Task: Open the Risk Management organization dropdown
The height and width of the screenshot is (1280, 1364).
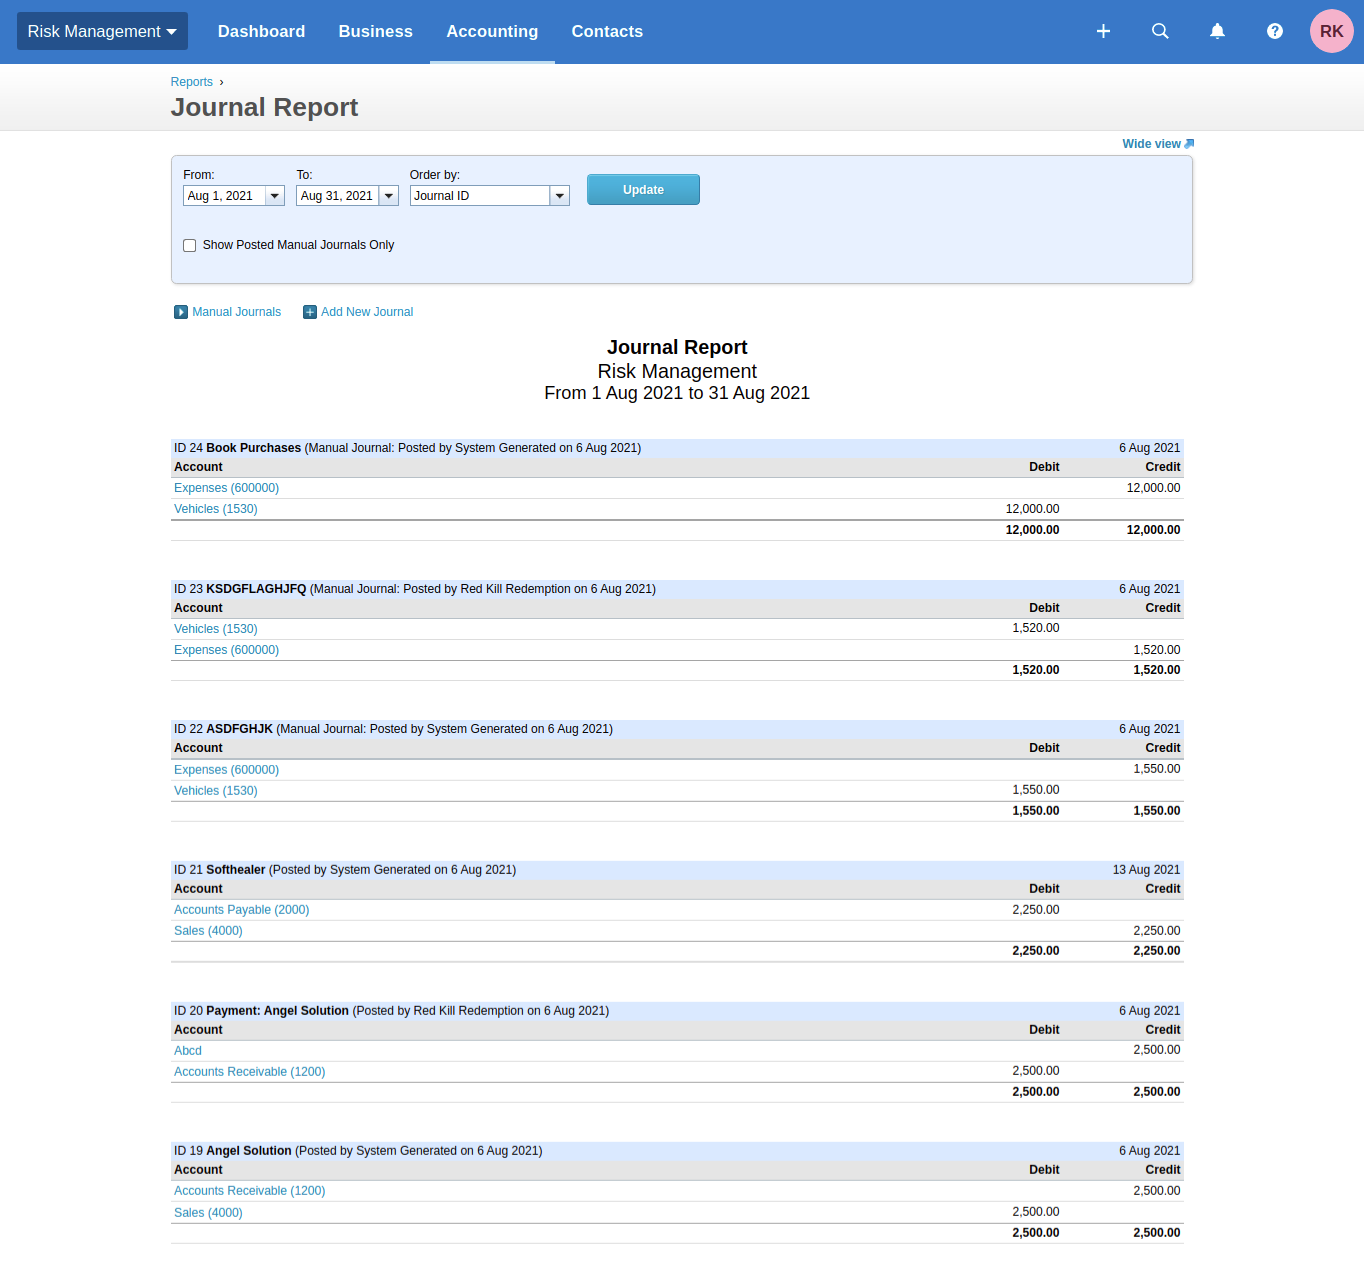Action: click(101, 31)
